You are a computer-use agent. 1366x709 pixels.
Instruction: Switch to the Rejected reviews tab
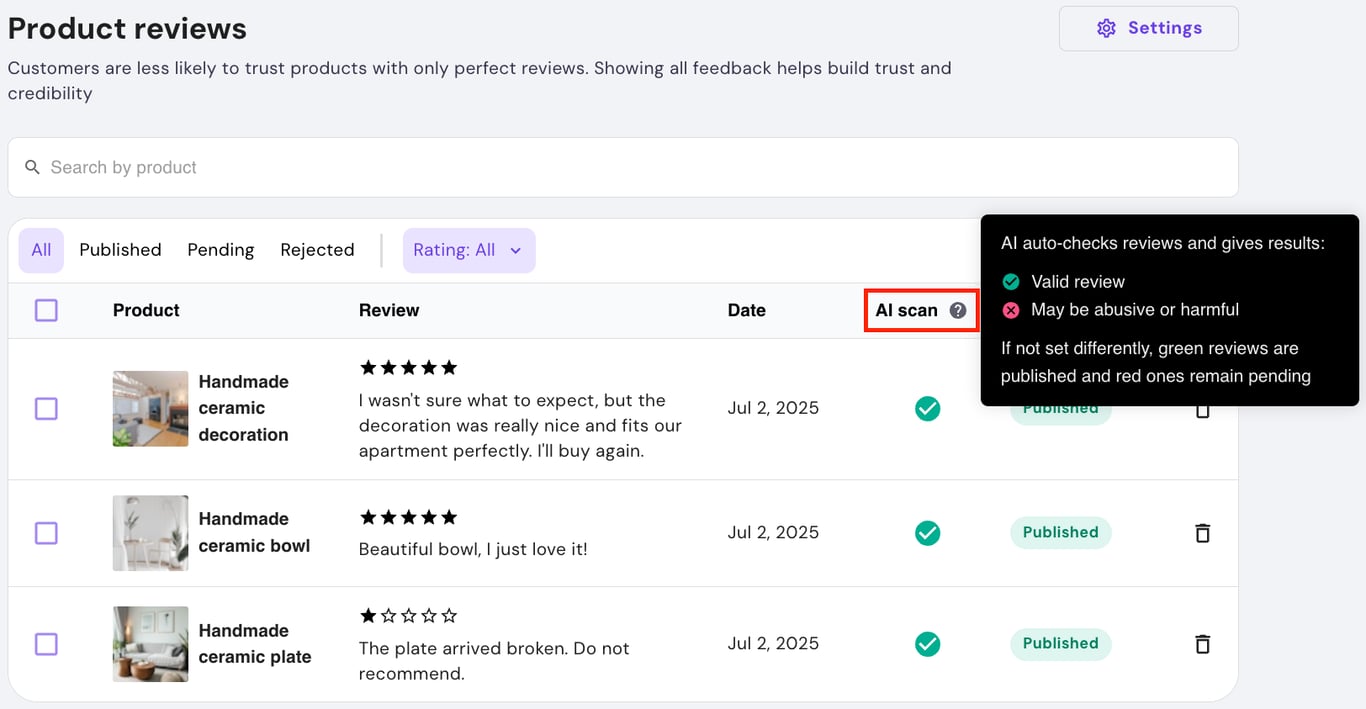coord(317,249)
